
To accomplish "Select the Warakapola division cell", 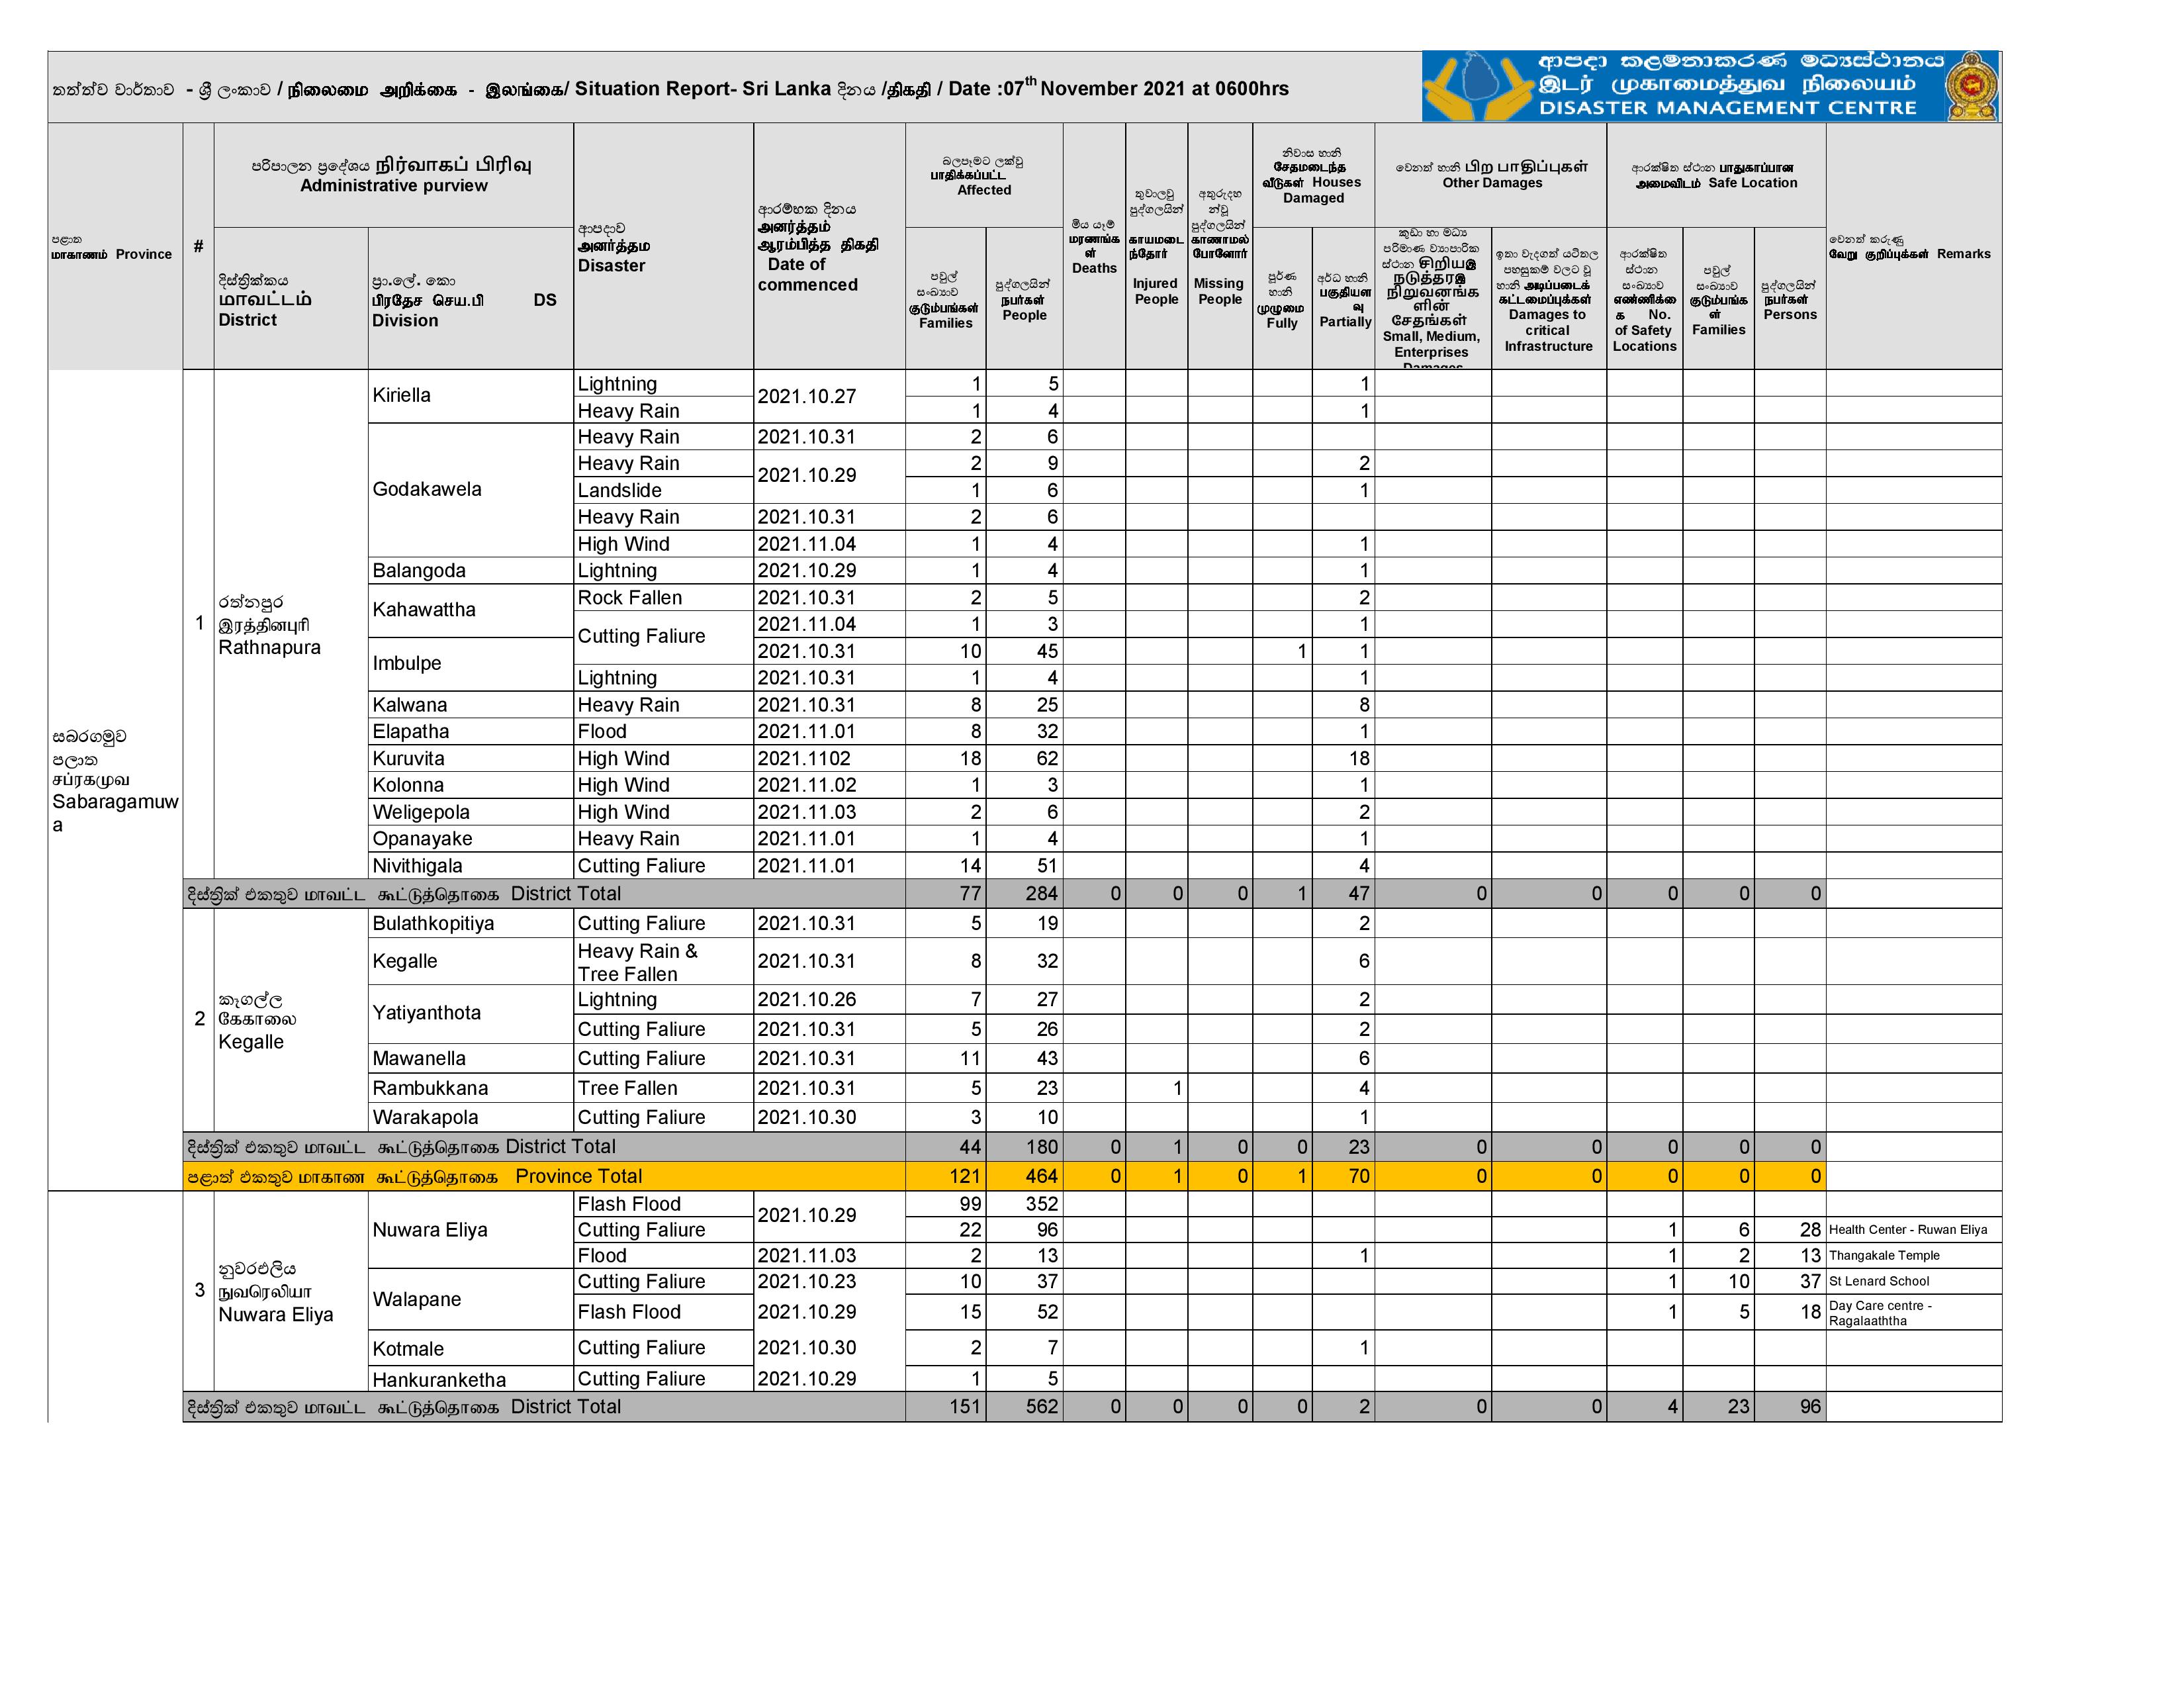I will point(471,1117).
